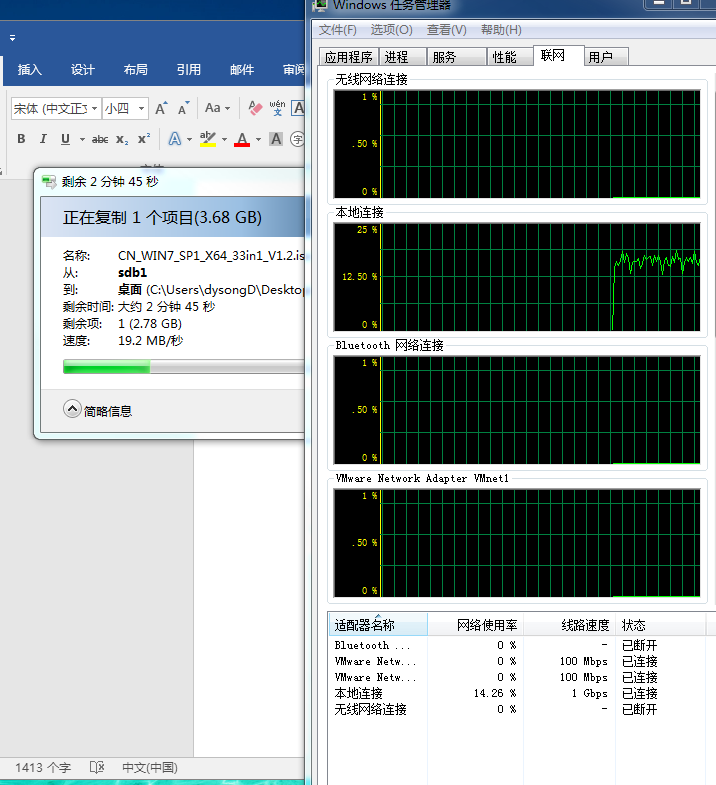Select the 联网 tab
Image resolution: width=716 pixels, height=785 pixels.
tap(558, 55)
